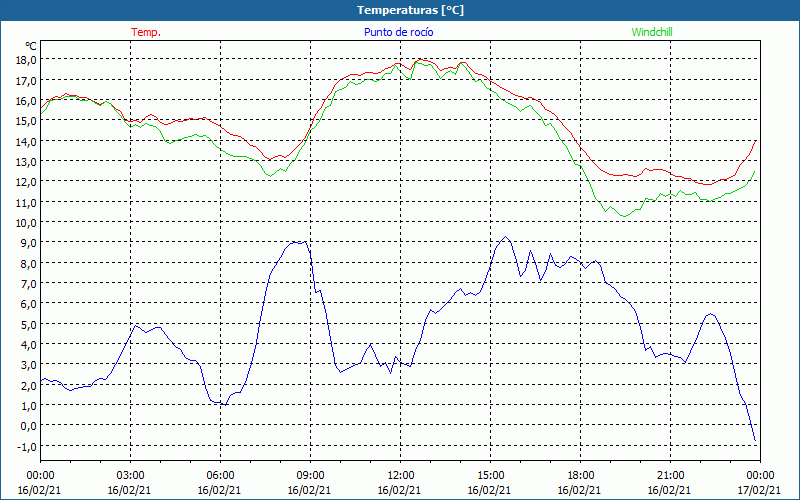This screenshot has width=800, height=500.
Task: Click the '16/02/21' date under 09:00
Action: click(310, 490)
